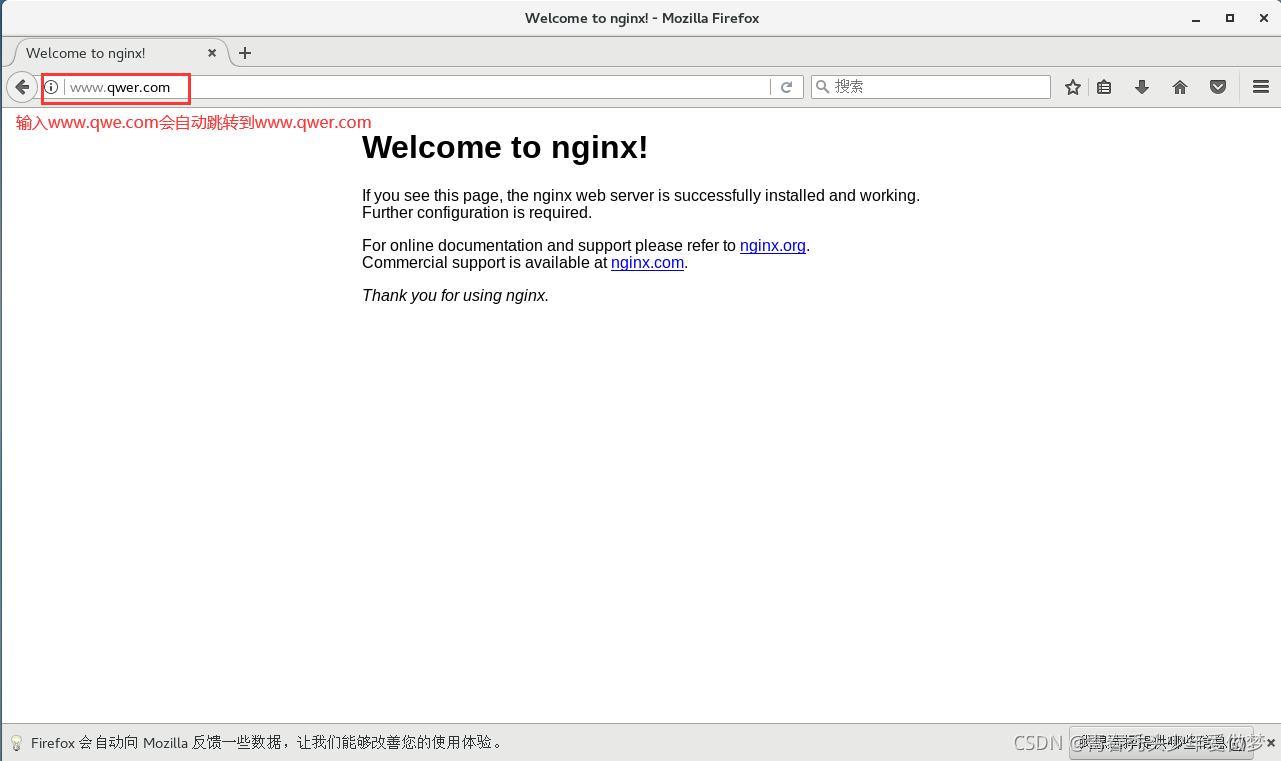Bookmark this page with the star icon
Image resolution: width=1281 pixels, height=761 pixels.
click(1073, 87)
